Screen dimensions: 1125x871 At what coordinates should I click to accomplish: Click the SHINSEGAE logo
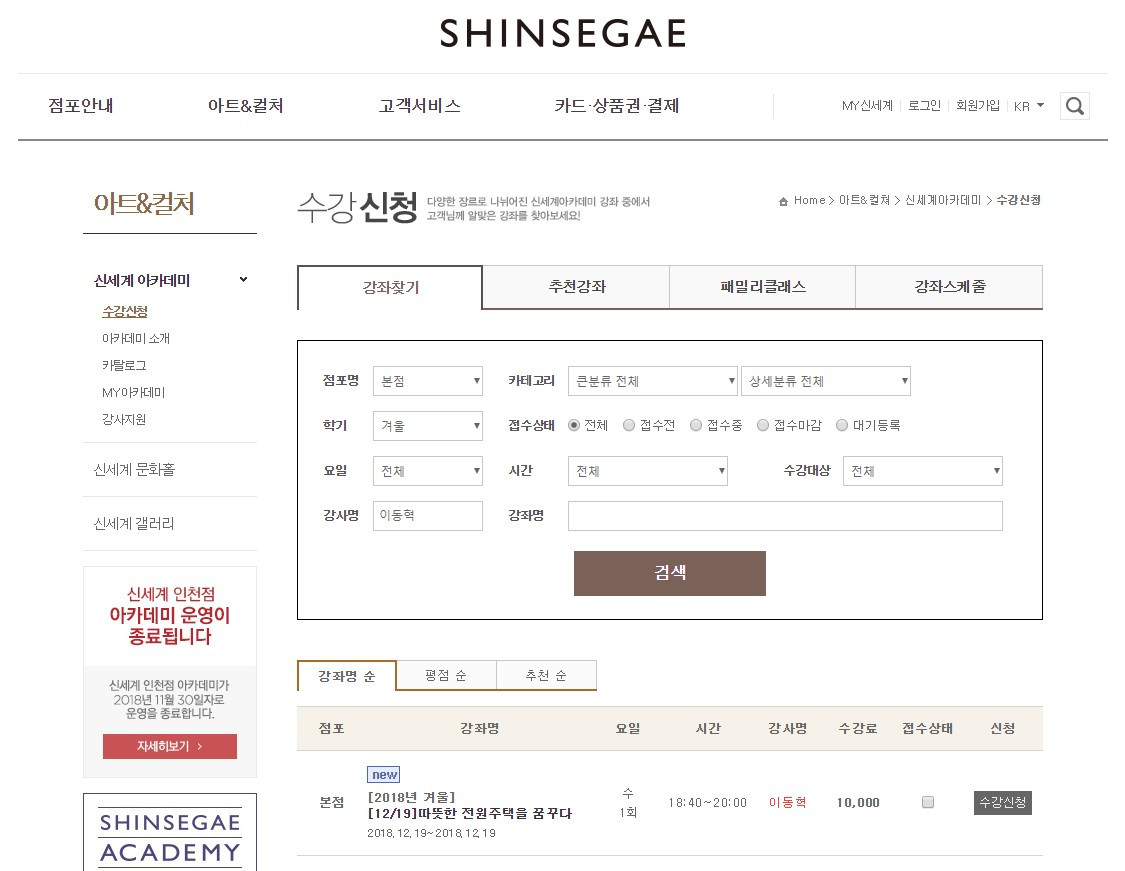click(562, 33)
